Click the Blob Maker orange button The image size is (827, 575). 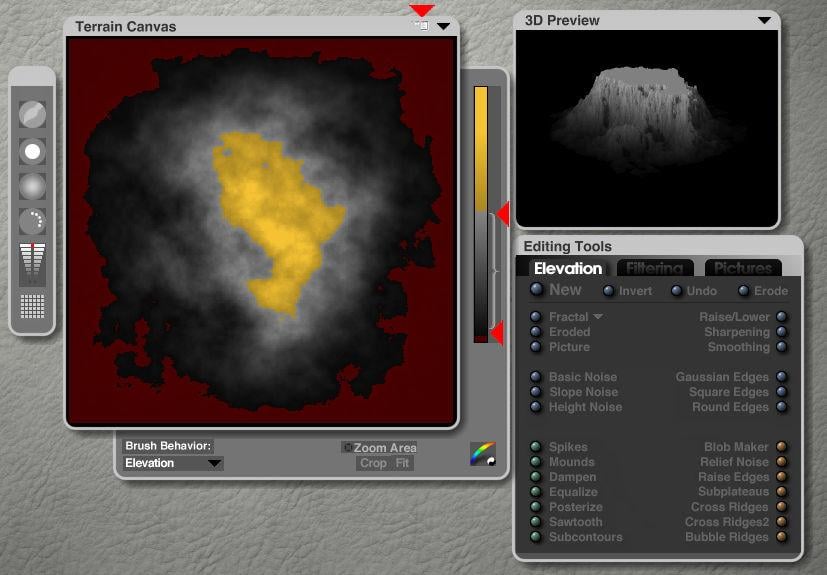pos(782,447)
